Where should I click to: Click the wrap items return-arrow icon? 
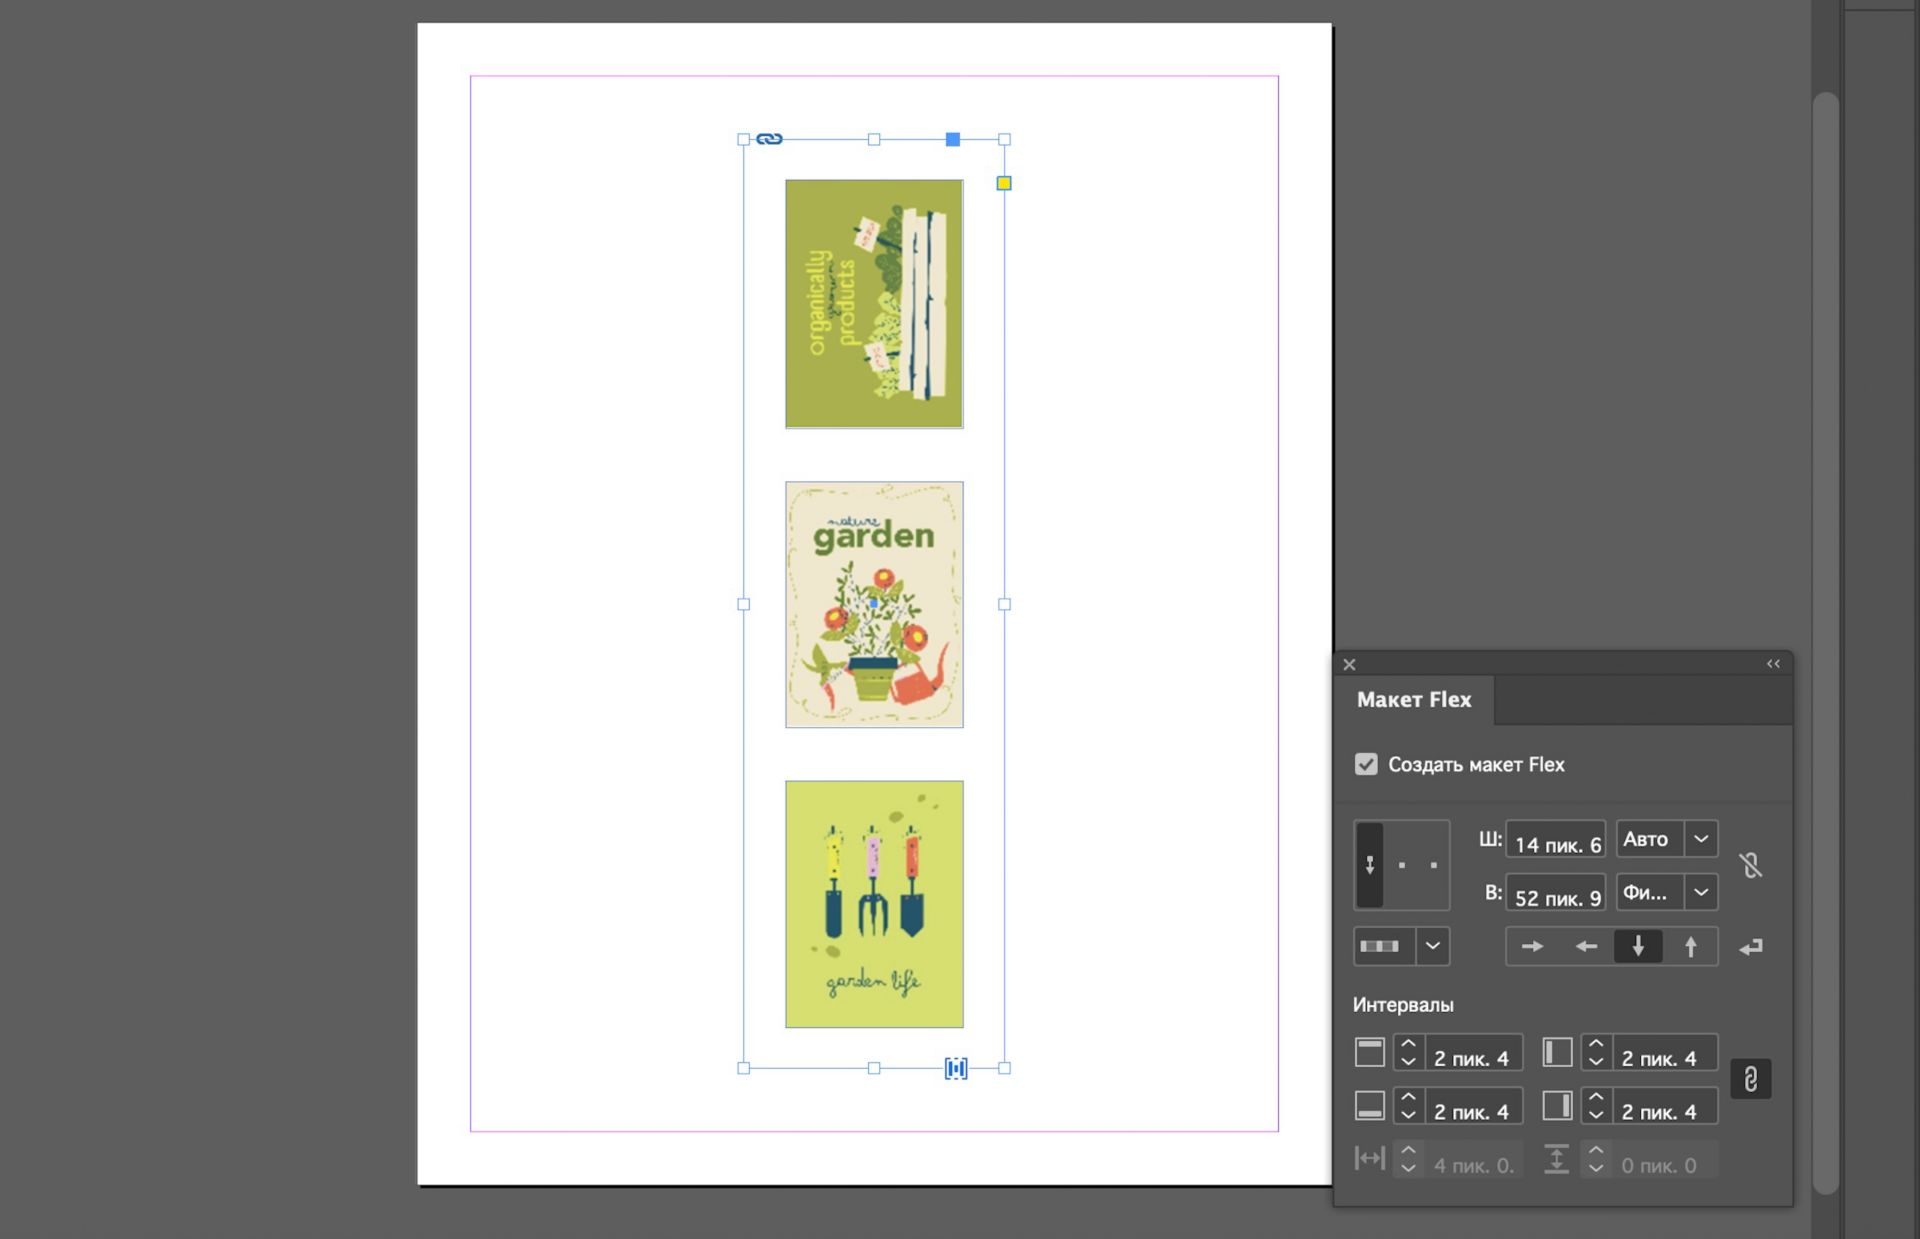pyautogui.click(x=1751, y=947)
